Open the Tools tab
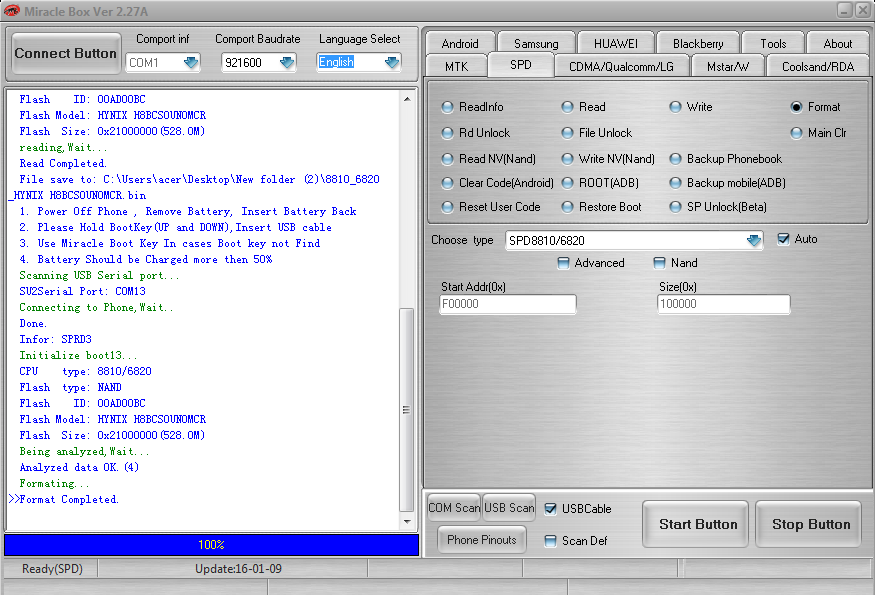 773,44
